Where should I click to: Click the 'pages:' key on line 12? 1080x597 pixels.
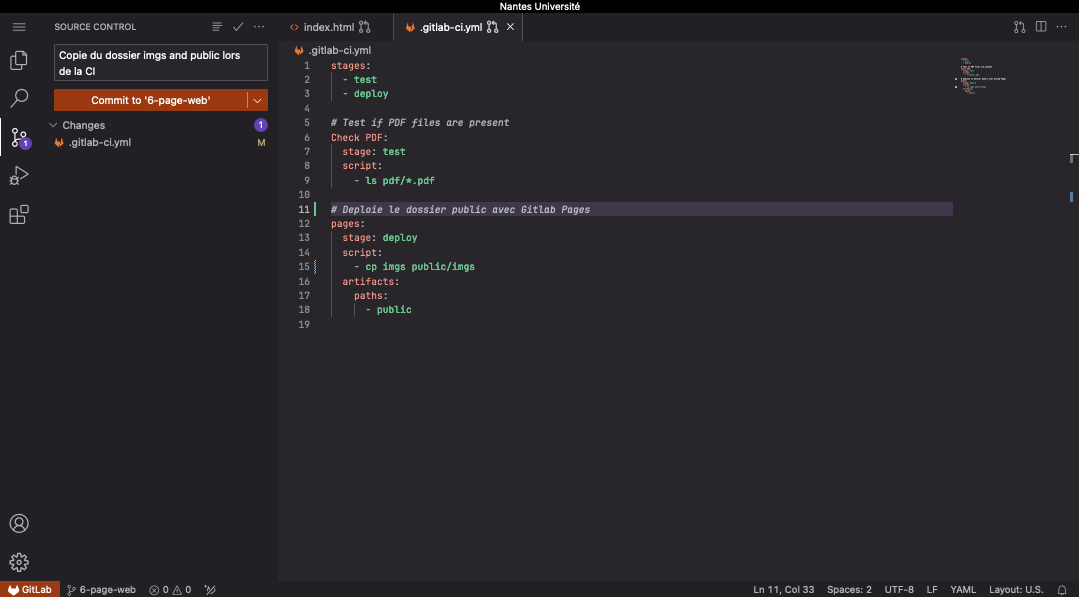coord(348,224)
